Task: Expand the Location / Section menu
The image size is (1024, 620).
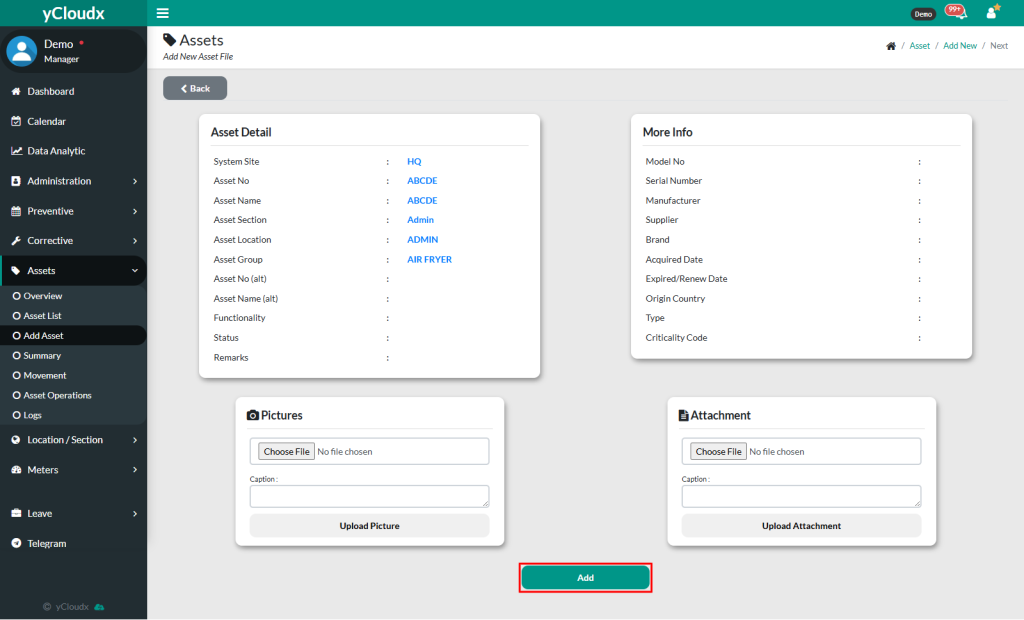Action: coord(73,440)
